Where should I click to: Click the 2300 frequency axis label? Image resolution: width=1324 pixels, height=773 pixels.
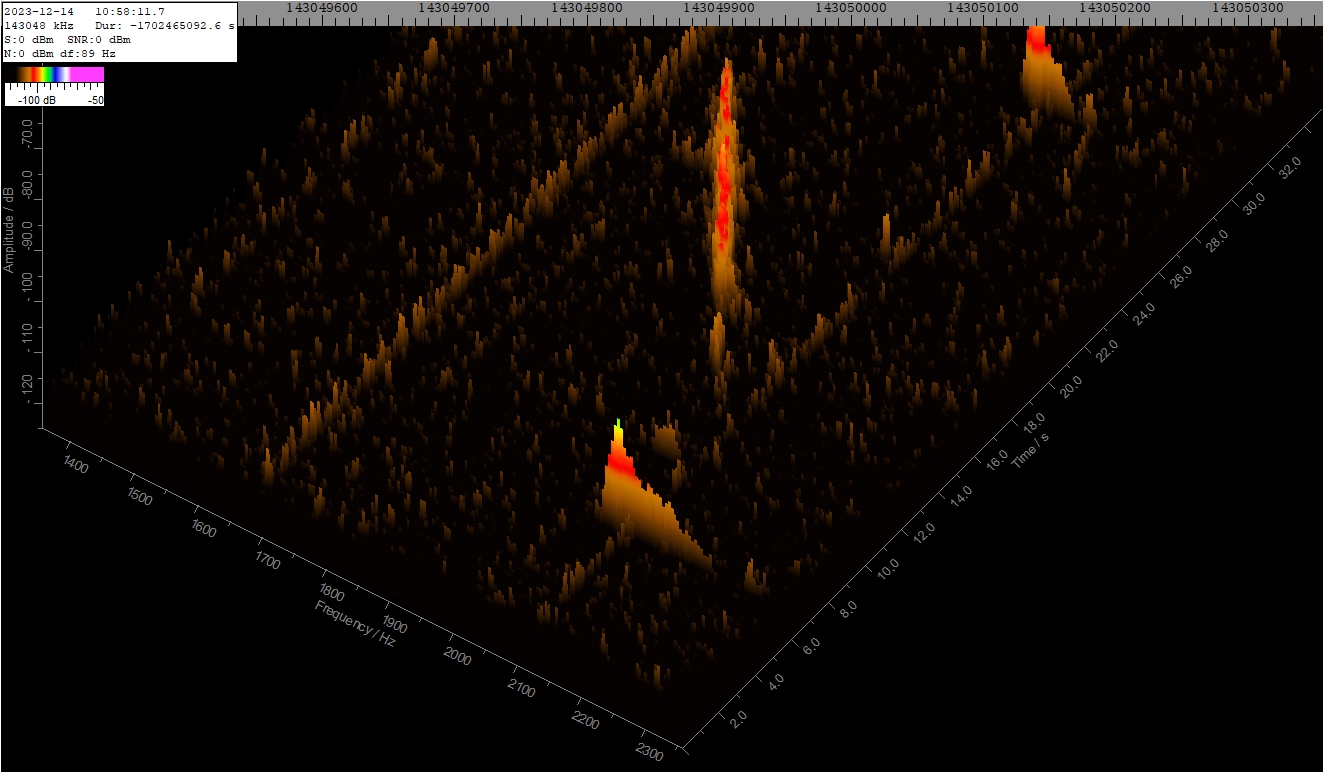(648, 752)
